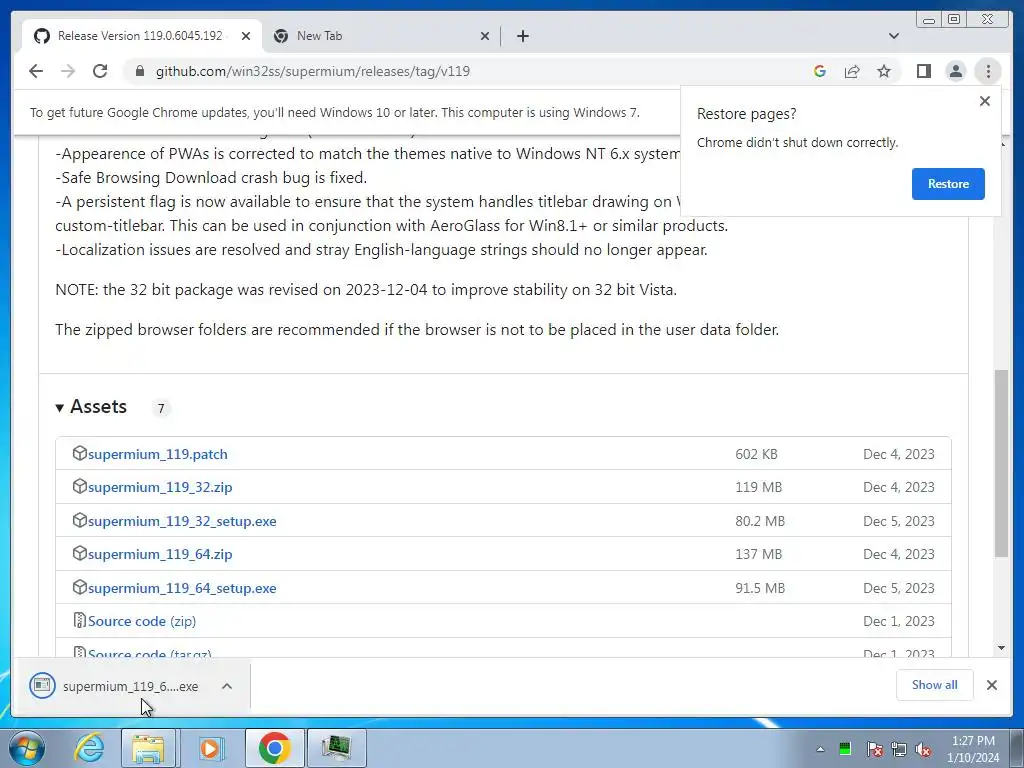Click package icon beside supermium_119.patch

79,453
